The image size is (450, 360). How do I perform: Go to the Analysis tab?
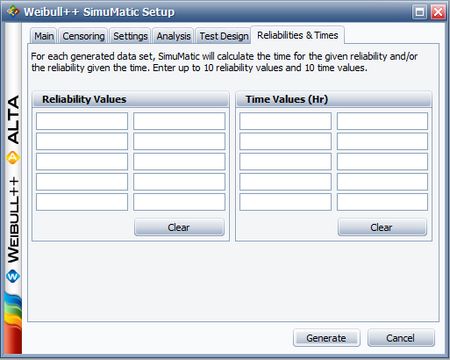(173, 36)
